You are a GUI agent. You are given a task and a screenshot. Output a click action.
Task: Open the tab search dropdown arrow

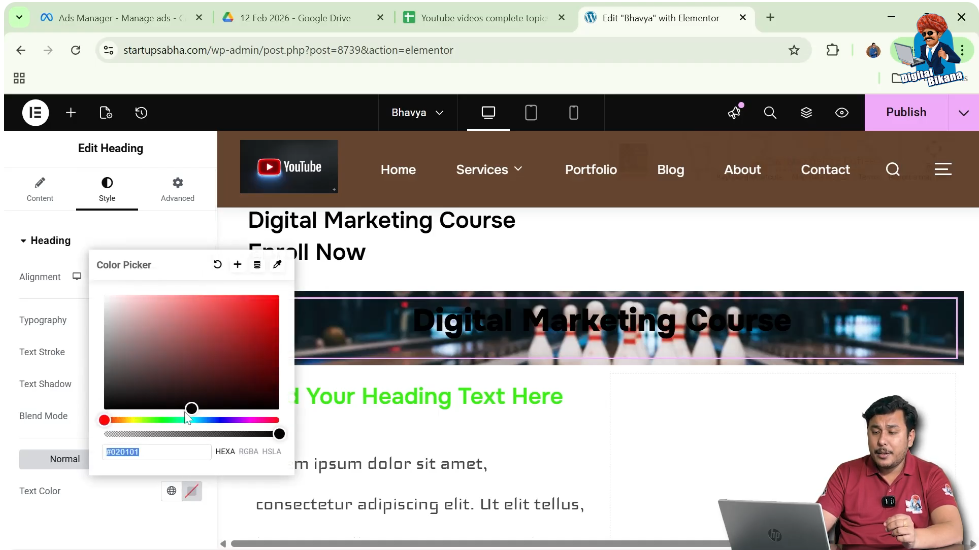(19, 17)
